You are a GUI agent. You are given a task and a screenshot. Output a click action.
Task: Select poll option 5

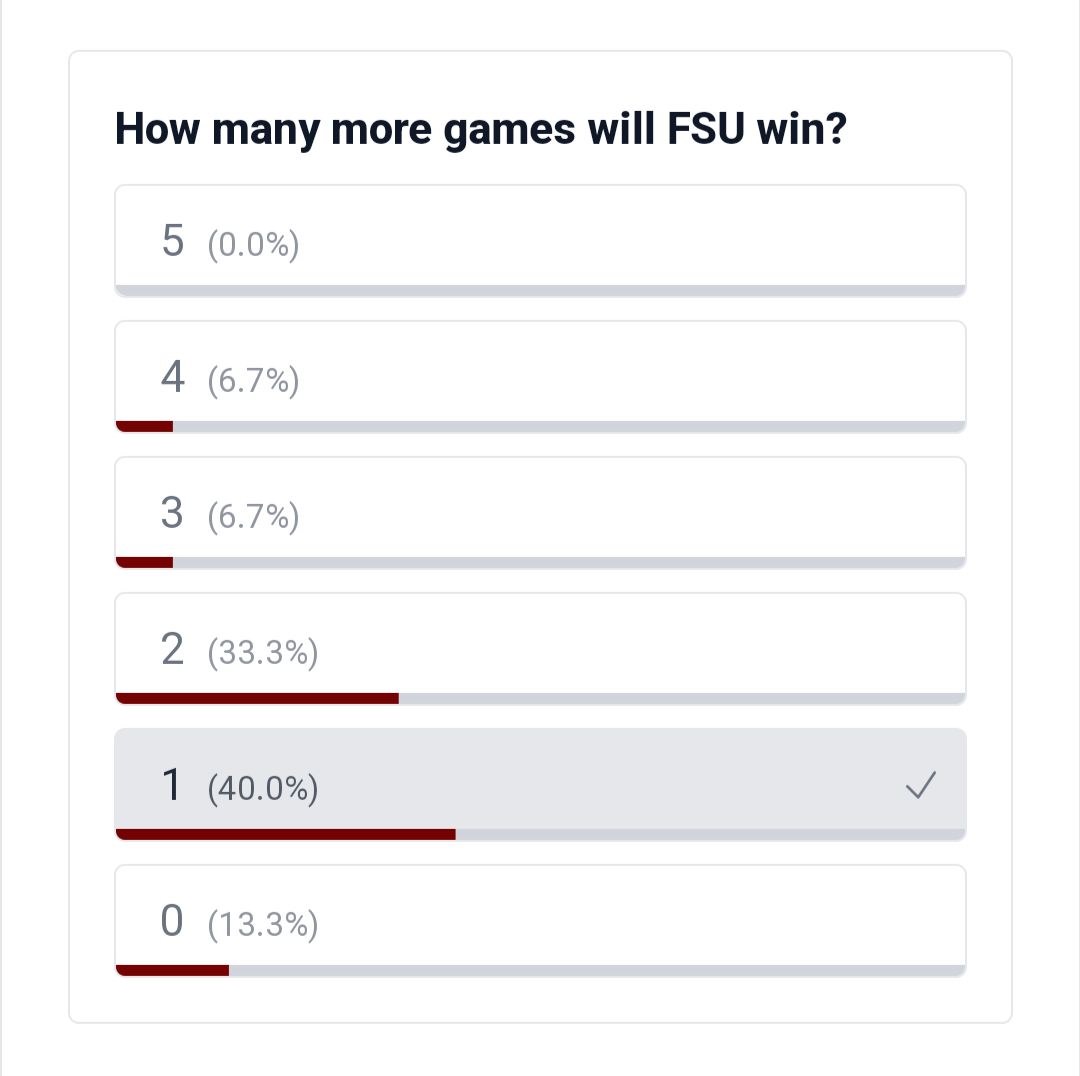click(541, 240)
